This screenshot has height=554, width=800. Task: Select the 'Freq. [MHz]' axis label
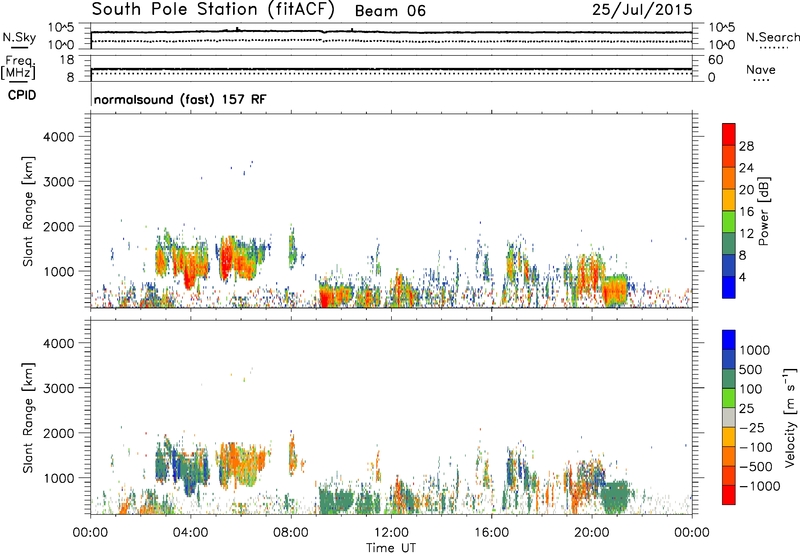[18, 68]
